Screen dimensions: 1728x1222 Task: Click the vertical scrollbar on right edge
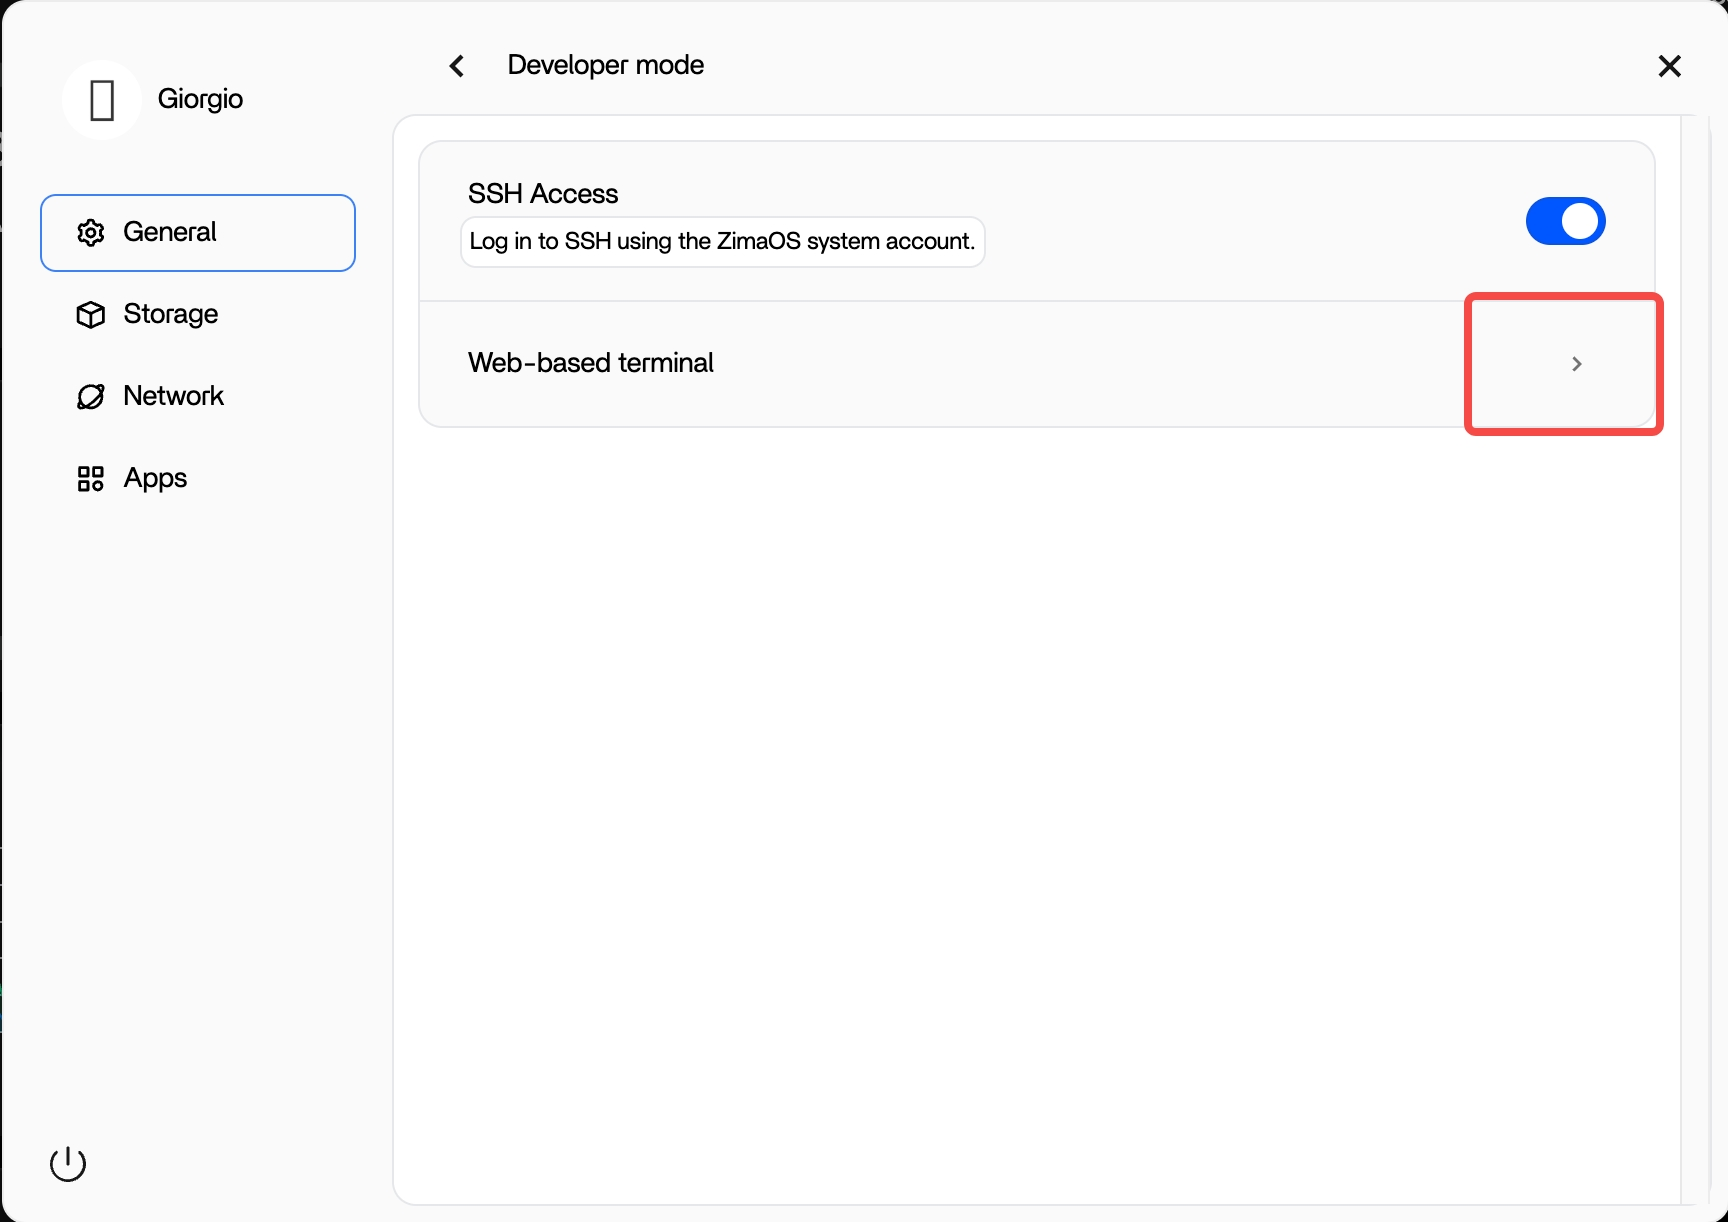coord(1695,660)
